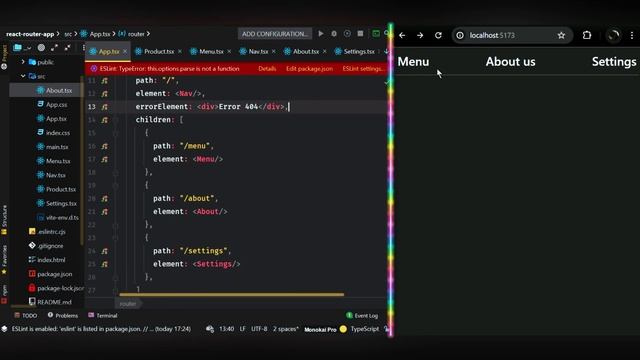The height and width of the screenshot is (360, 640).
Task: Open the Terminal tool window
Action: pyautogui.click(x=103, y=316)
